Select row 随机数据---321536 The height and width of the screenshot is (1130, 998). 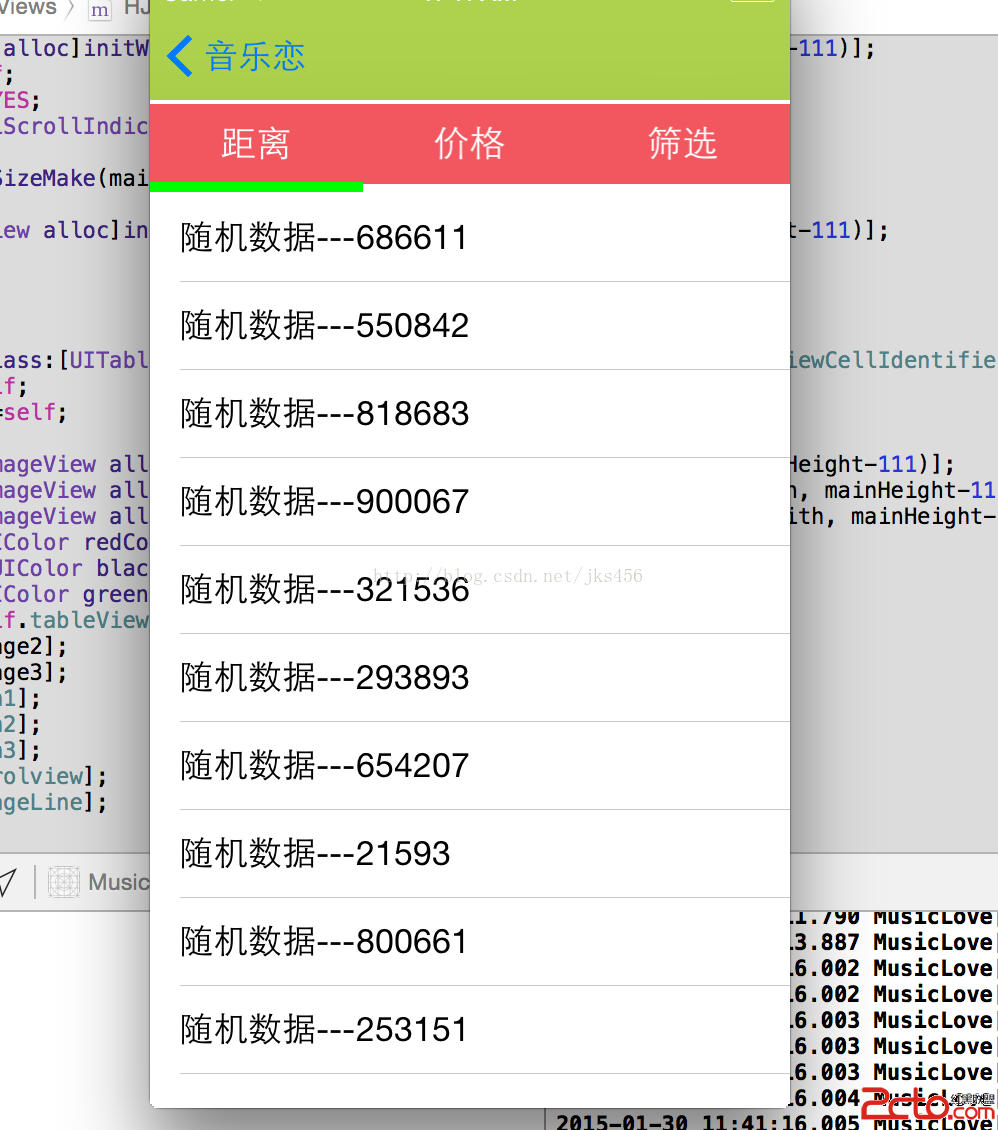point(470,590)
